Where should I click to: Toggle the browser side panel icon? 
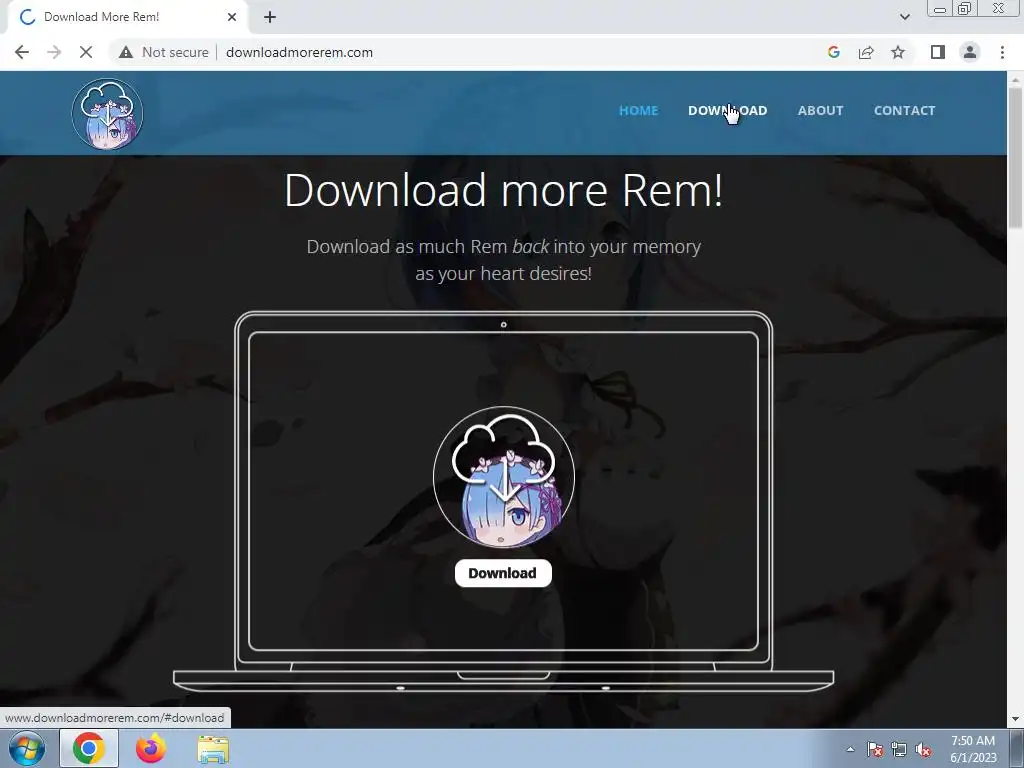point(938,52)
